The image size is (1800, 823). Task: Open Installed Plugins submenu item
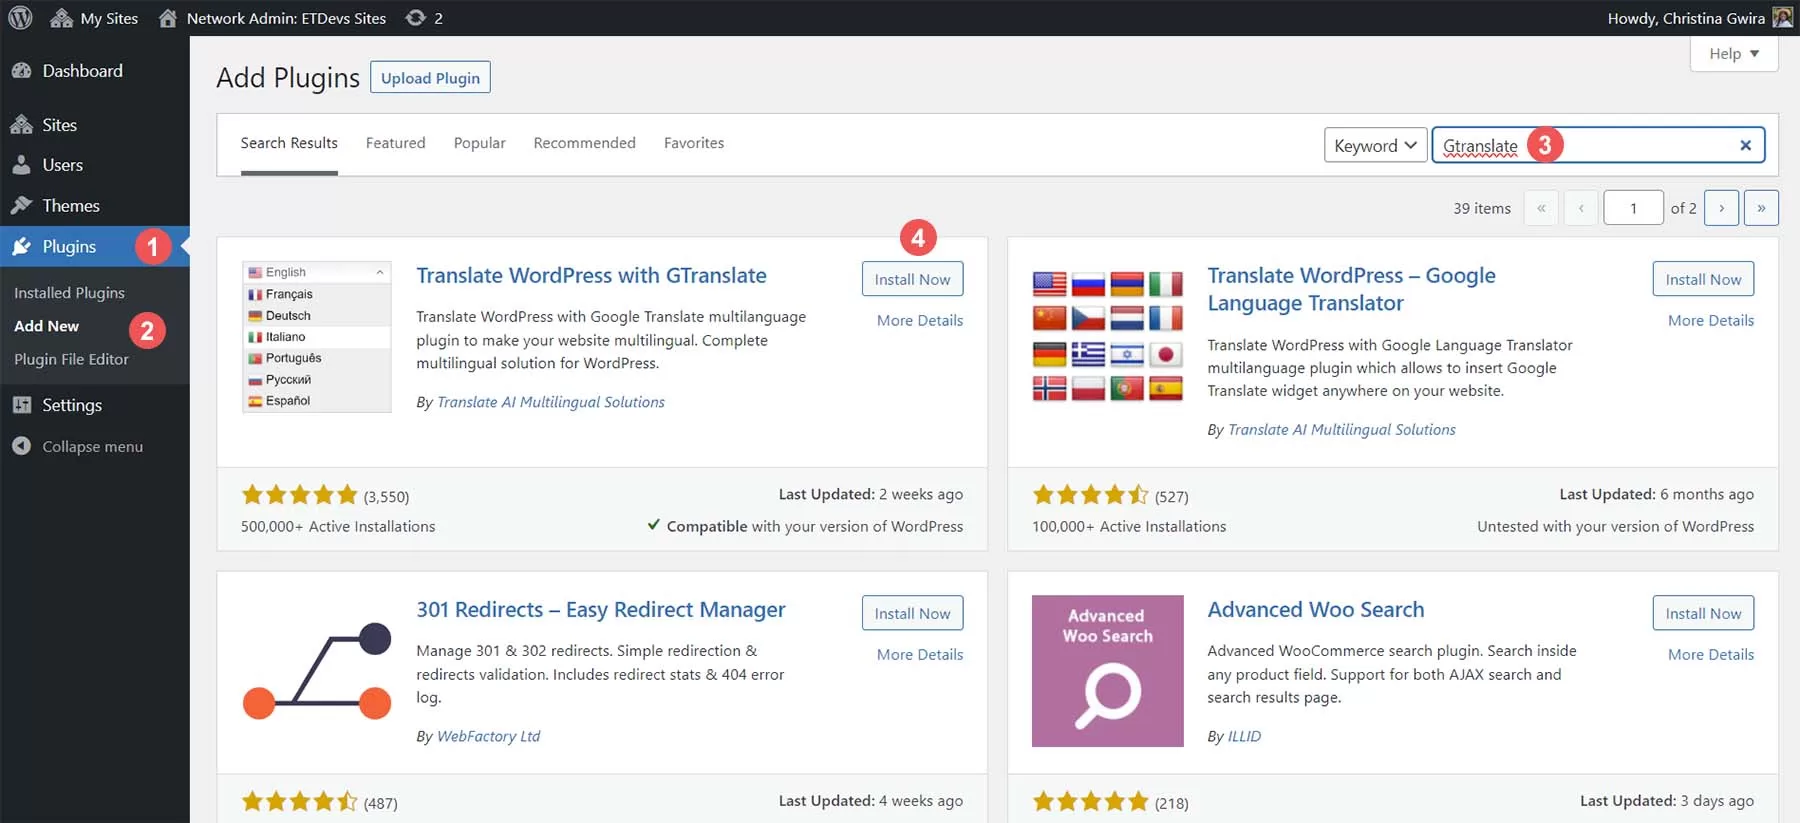(x=69, y=293)
